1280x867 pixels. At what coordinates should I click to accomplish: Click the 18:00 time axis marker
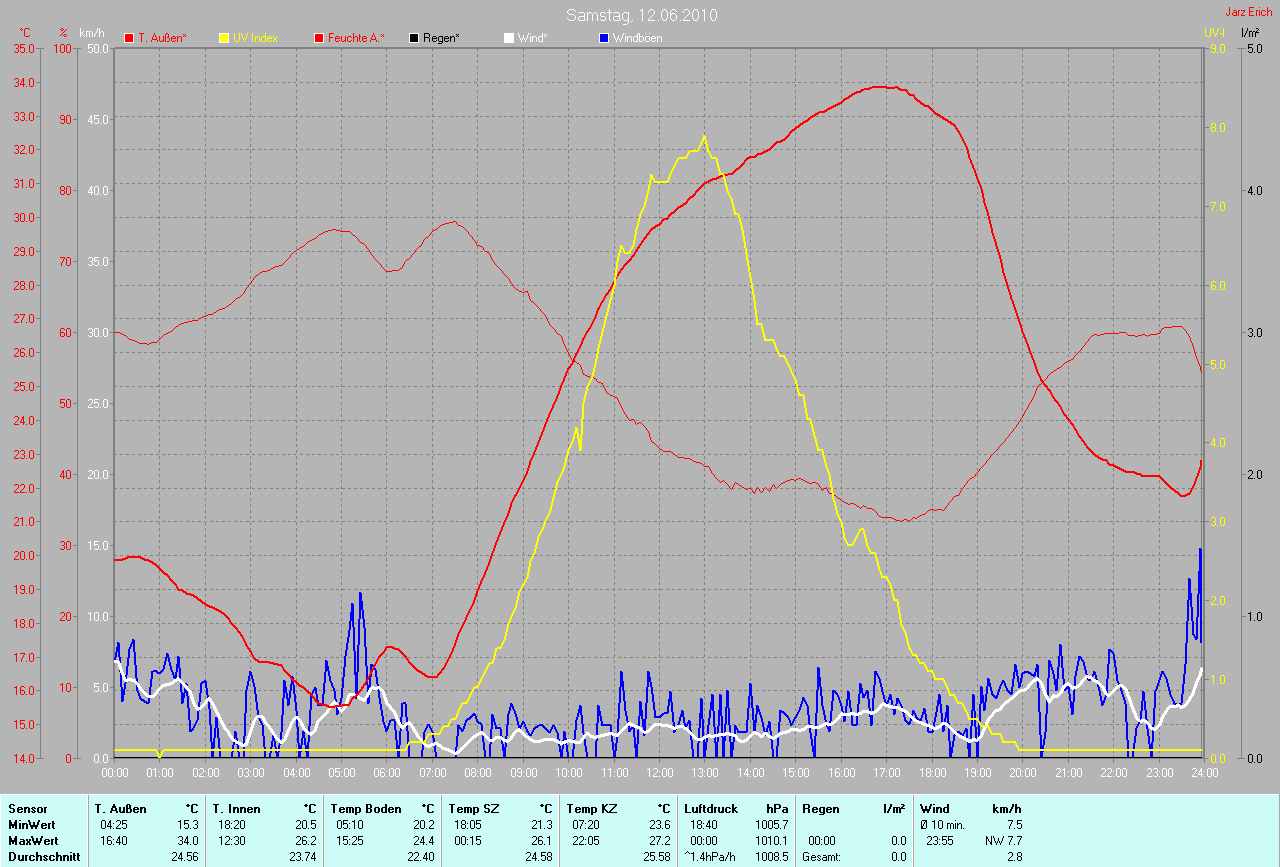tap(932, 773)
